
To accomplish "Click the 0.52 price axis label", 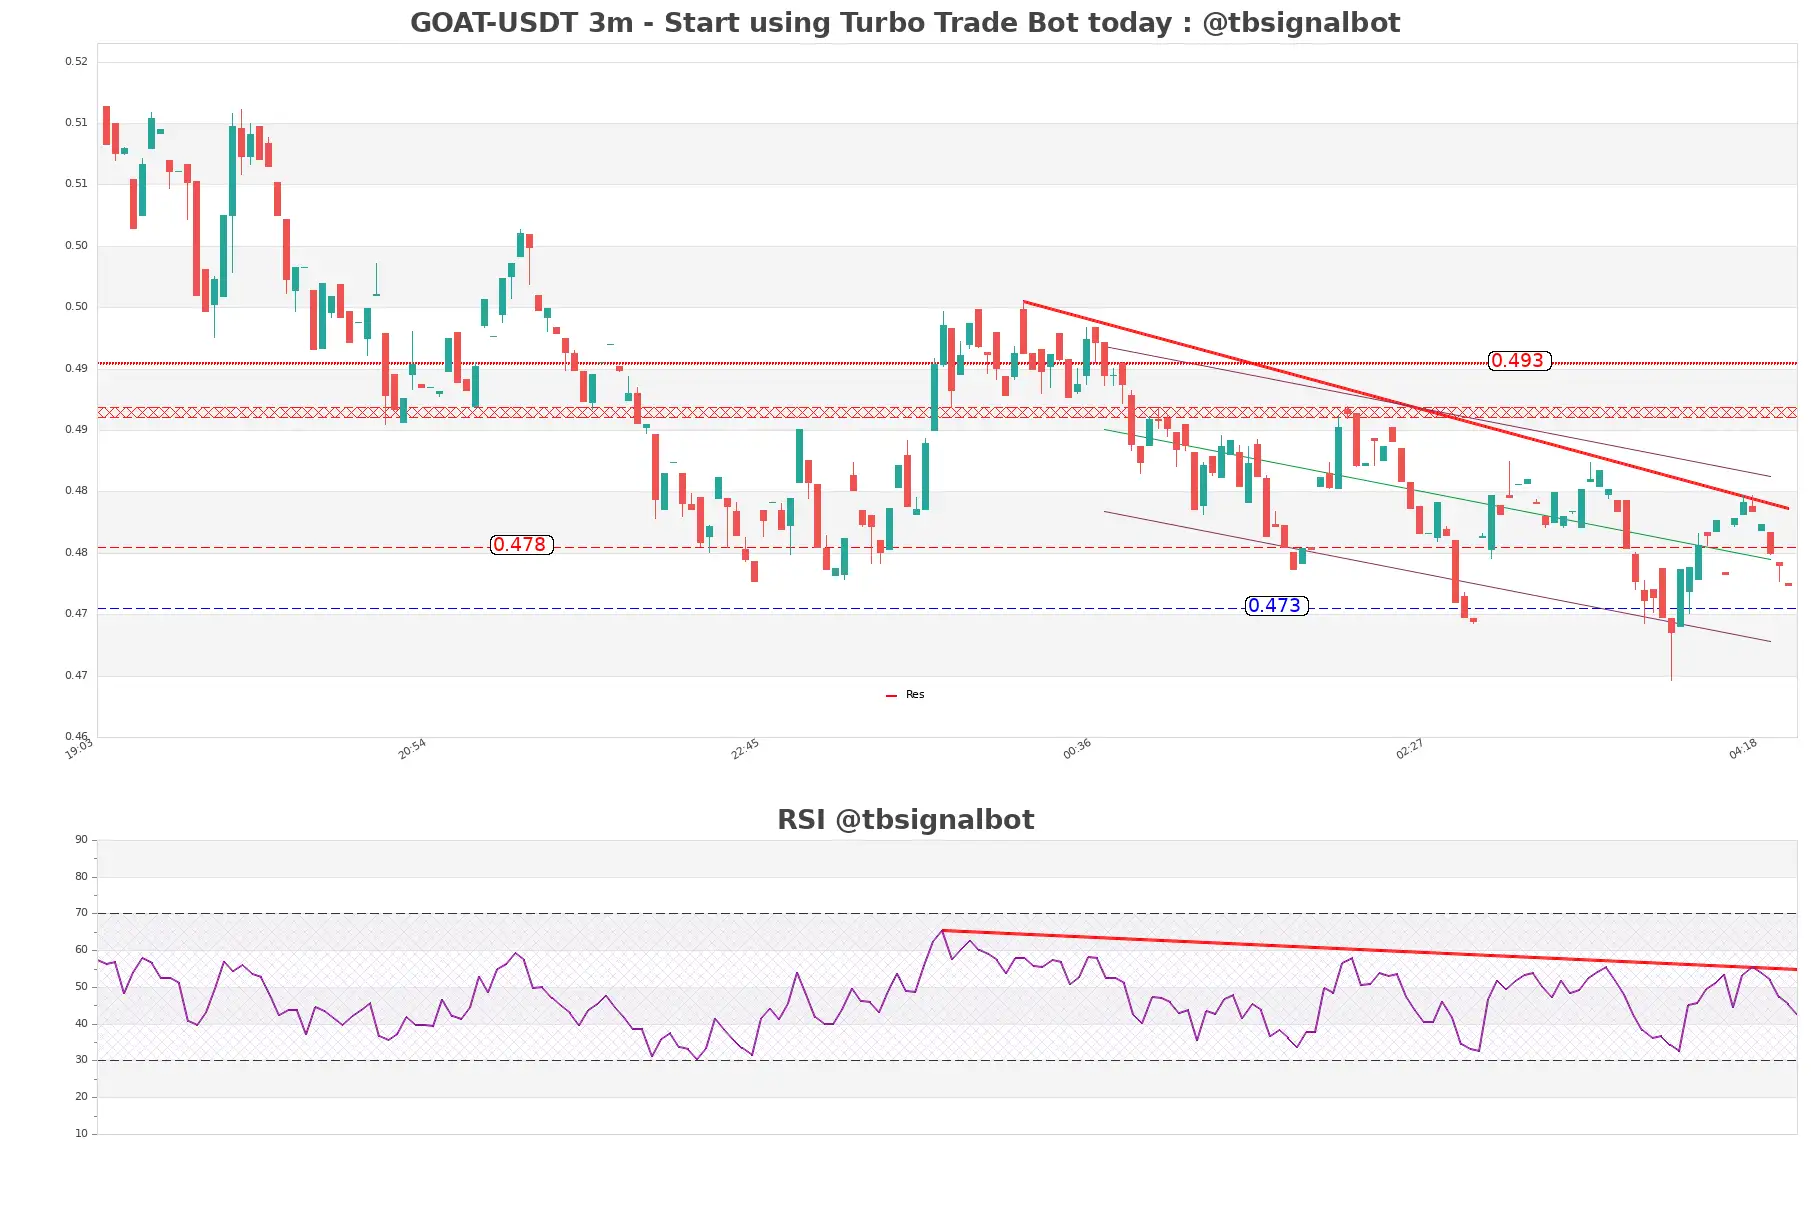I will click(76, 62).
